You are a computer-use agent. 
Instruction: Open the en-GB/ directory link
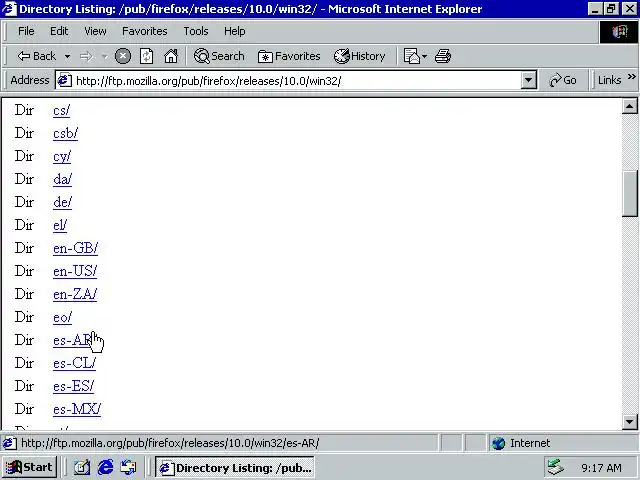tap(76, 248)
